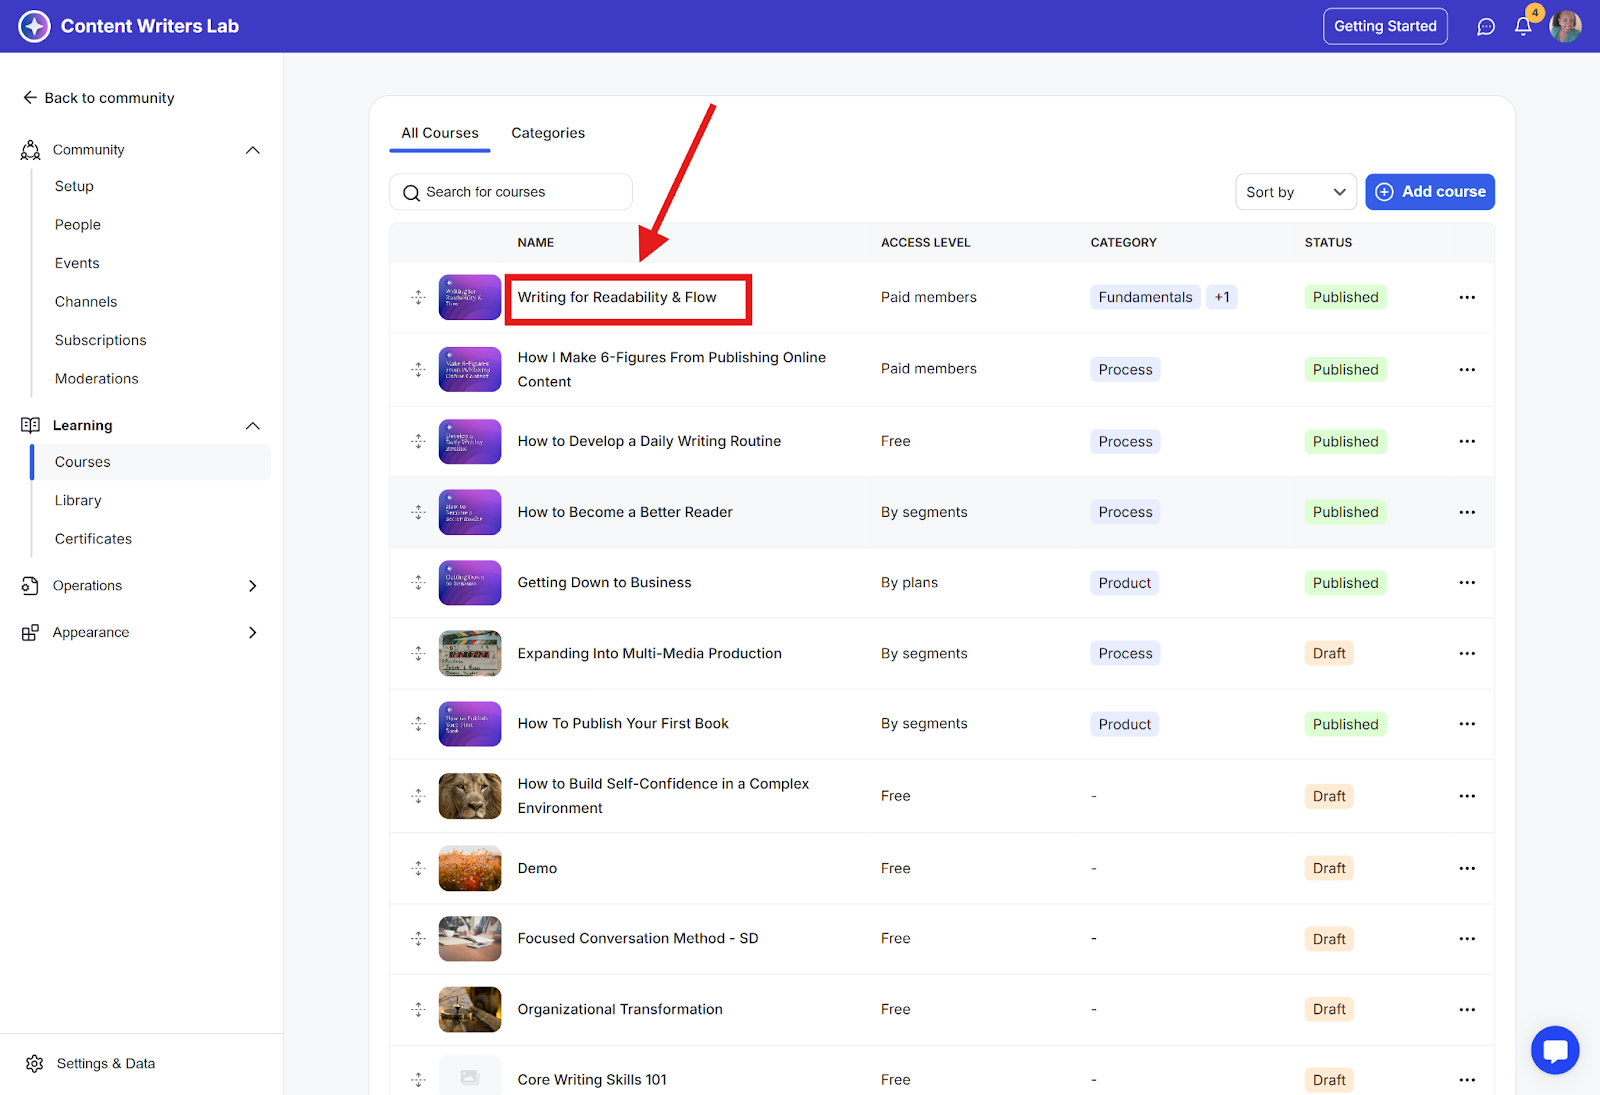
Task: Open the floating support chat bubble
Action: point(1554,1050)
